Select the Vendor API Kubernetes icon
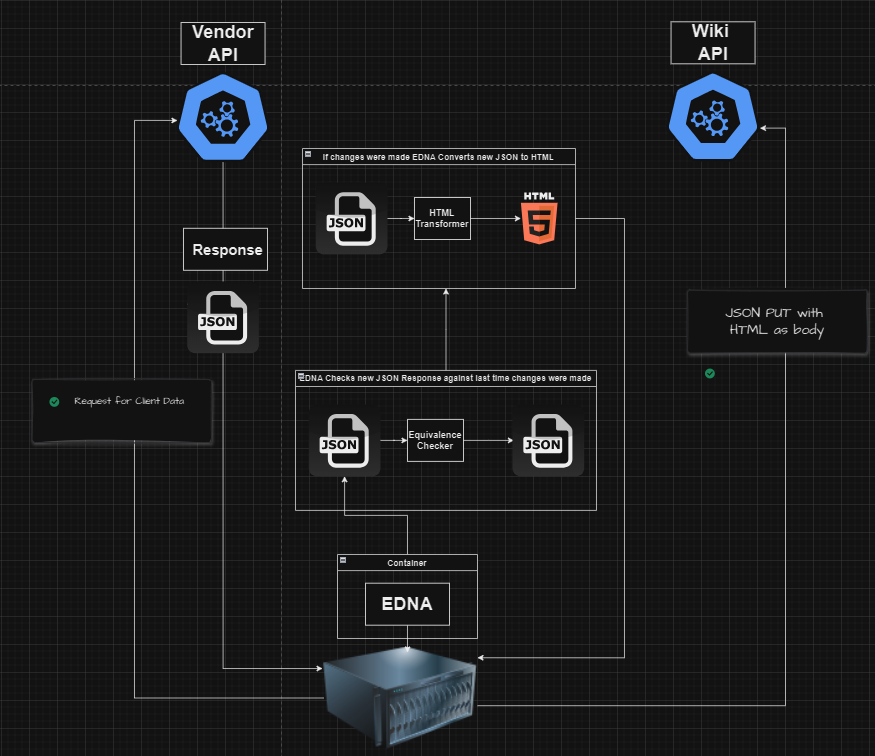875x756 pixels. (x=222, y=118)
